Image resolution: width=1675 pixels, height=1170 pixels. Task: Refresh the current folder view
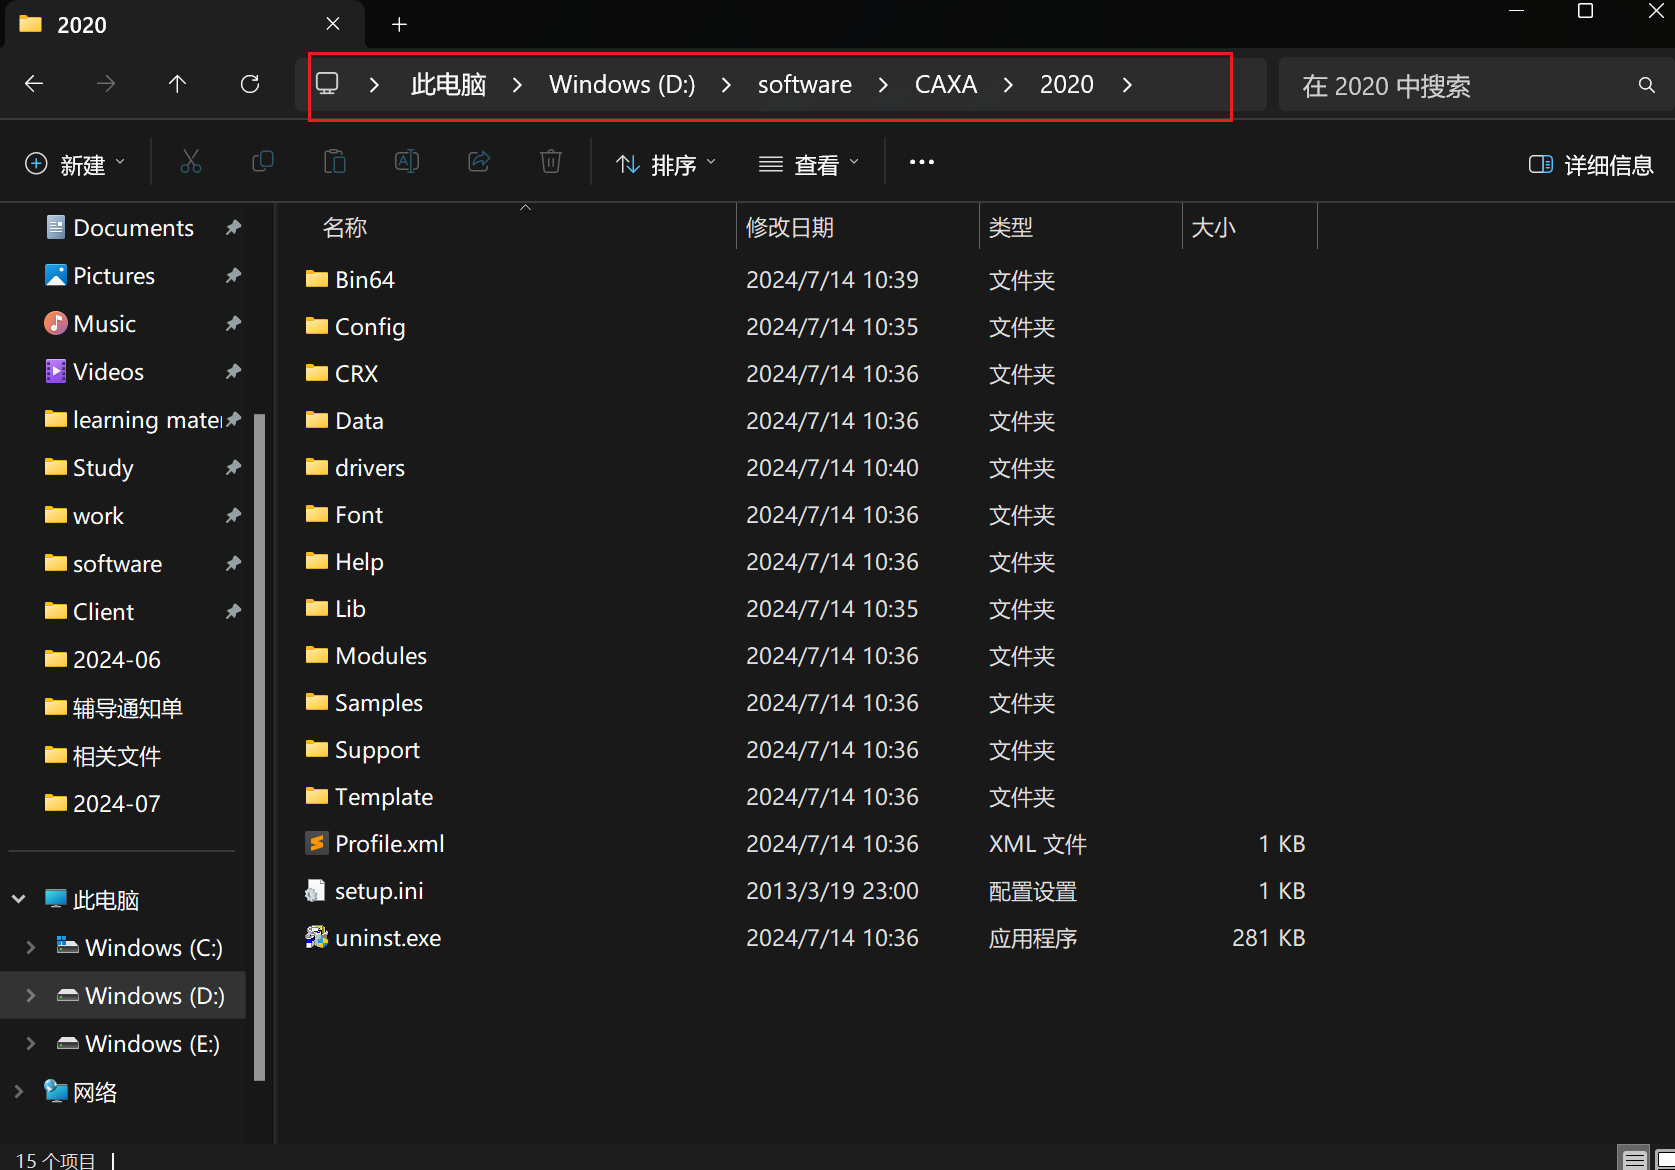250,84
